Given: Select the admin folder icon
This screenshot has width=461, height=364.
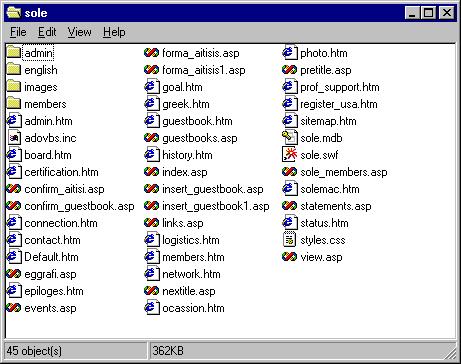Looking at the screenshot, I should click(x=14, y=53).
